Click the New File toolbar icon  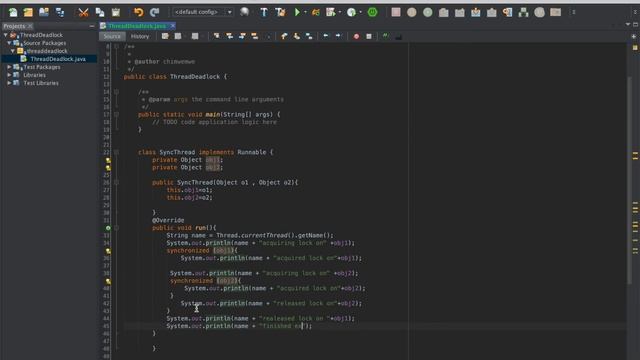coord(13,12)
